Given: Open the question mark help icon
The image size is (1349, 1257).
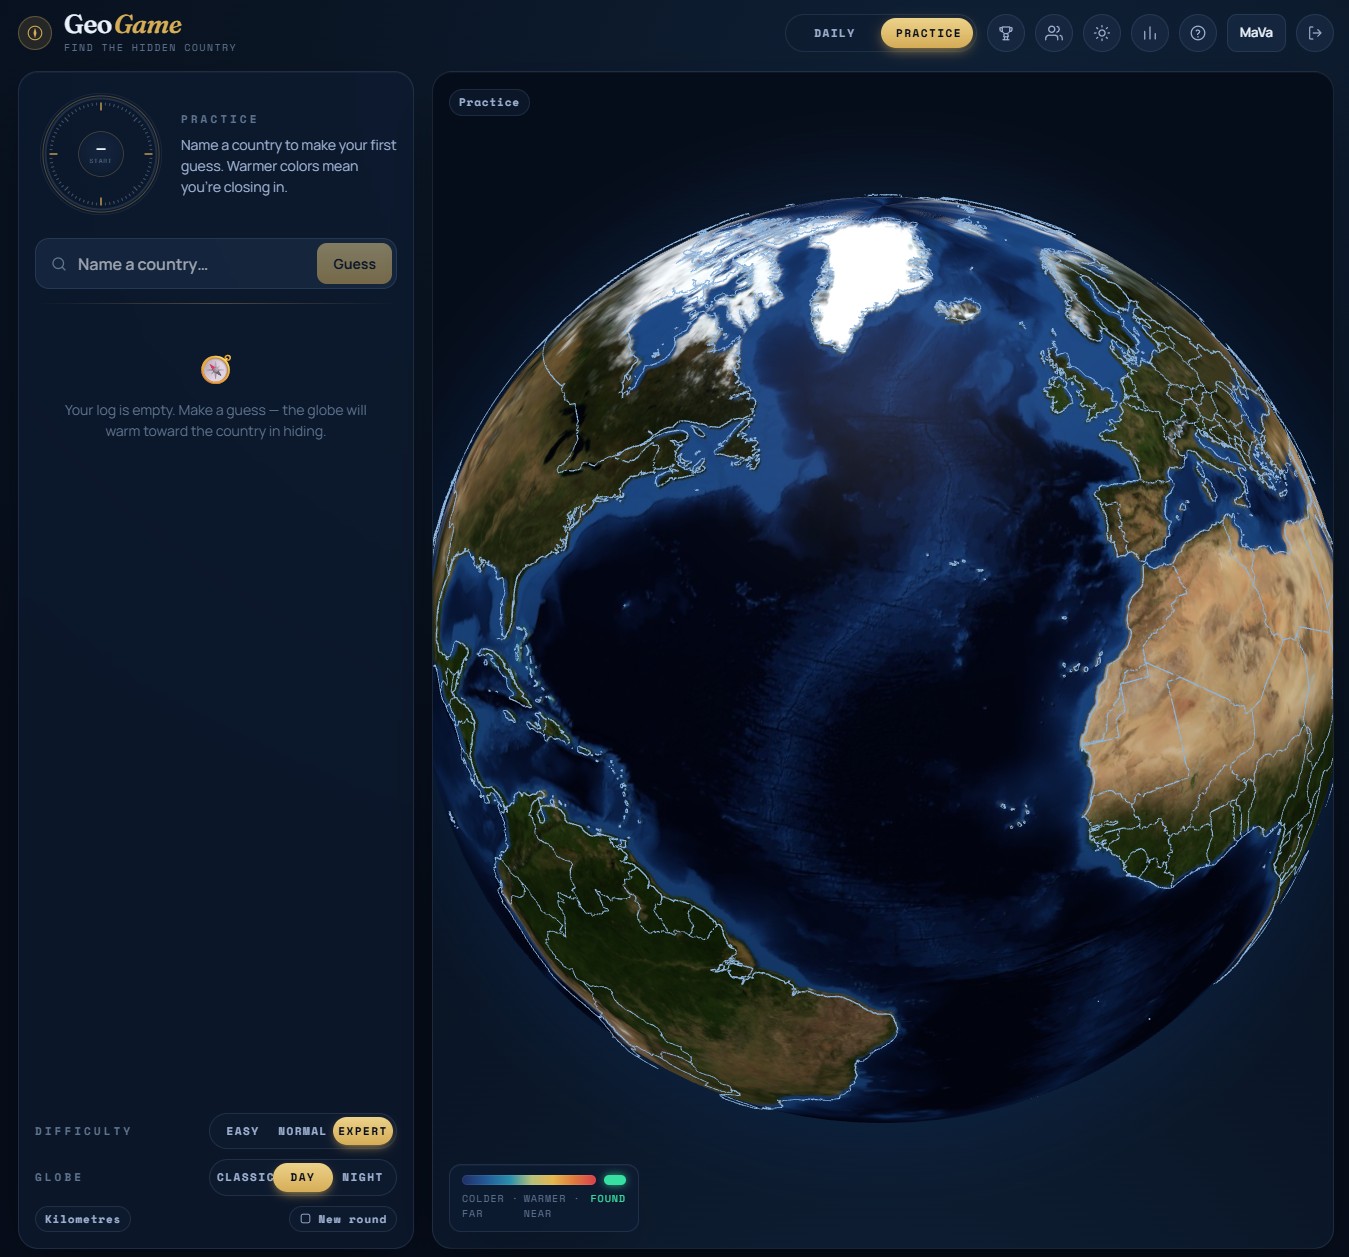Looking at the screenshot, I should tap(1198, 33).
